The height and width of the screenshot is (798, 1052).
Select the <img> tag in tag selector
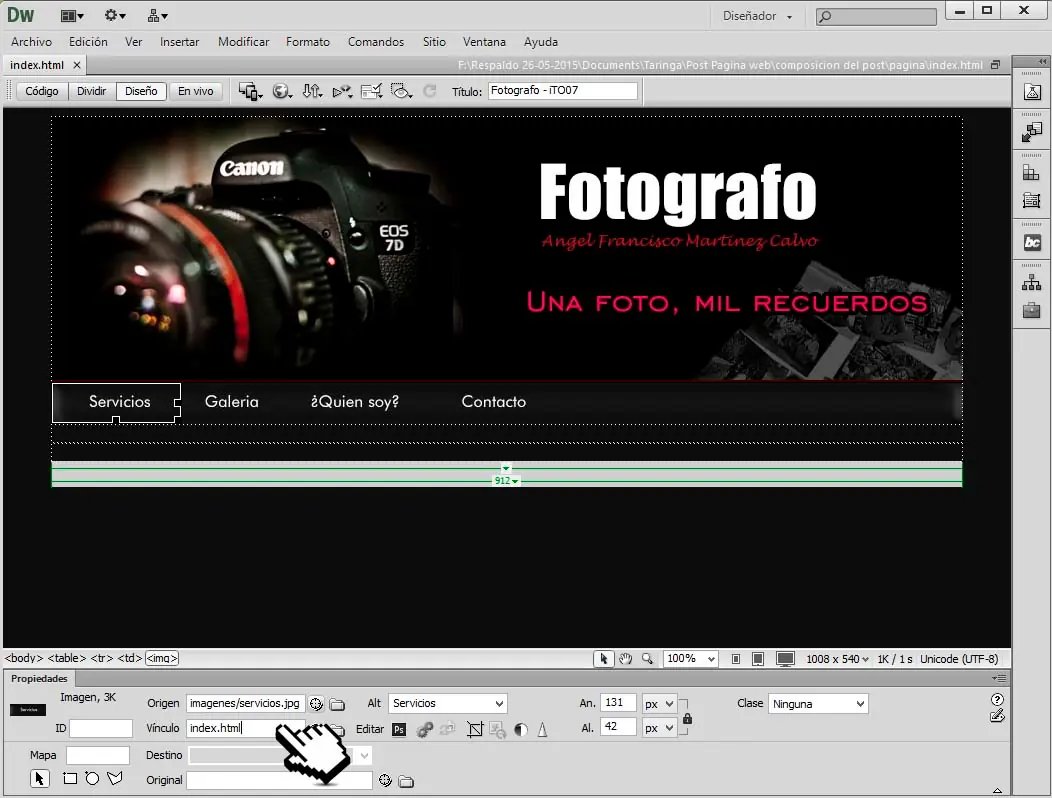click(162, 658)
